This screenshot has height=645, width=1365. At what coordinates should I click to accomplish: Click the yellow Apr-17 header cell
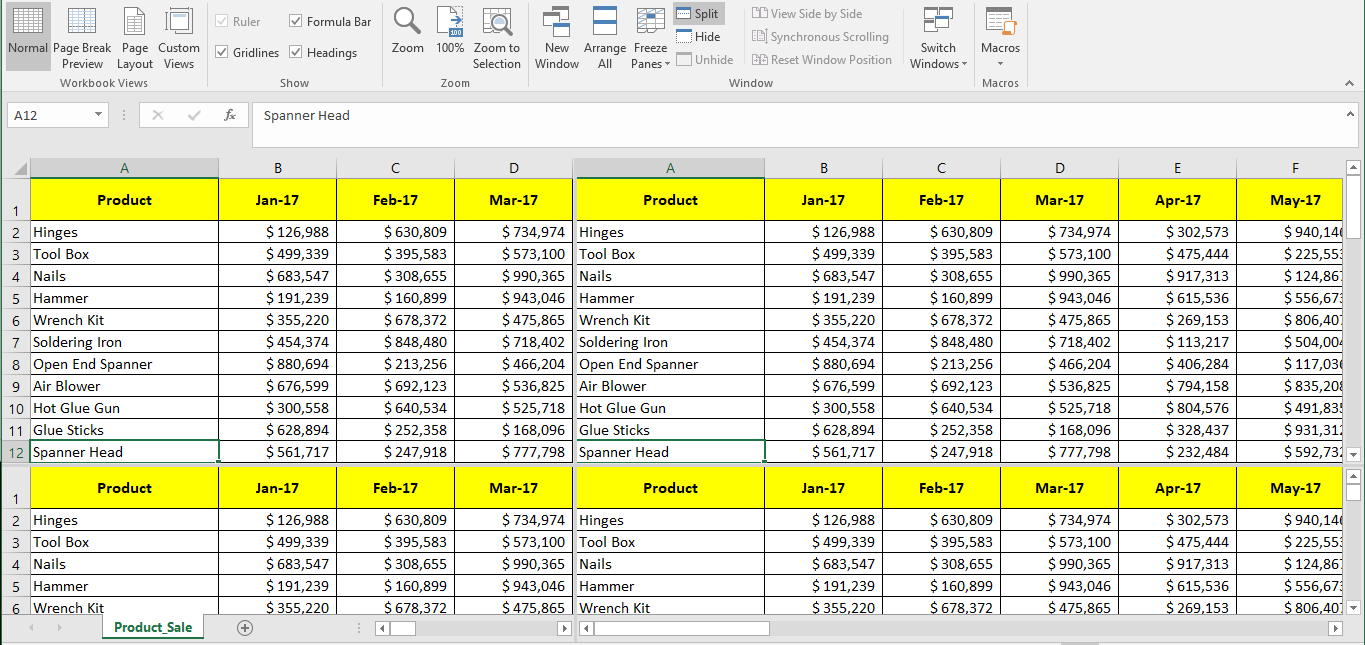tap(1177, 200)
